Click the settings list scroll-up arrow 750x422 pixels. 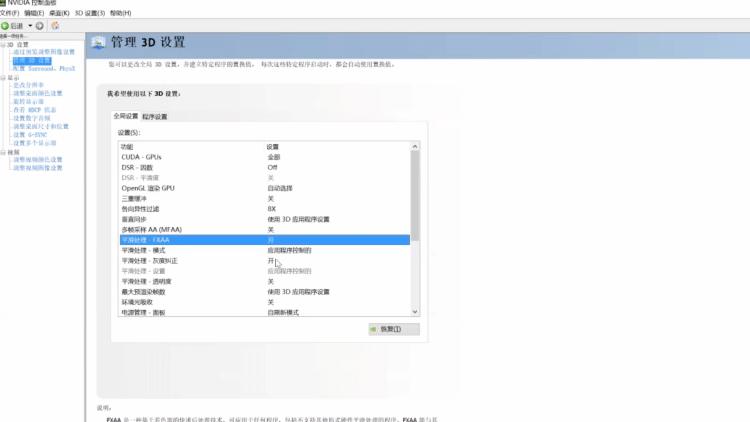tap(415, 146)
